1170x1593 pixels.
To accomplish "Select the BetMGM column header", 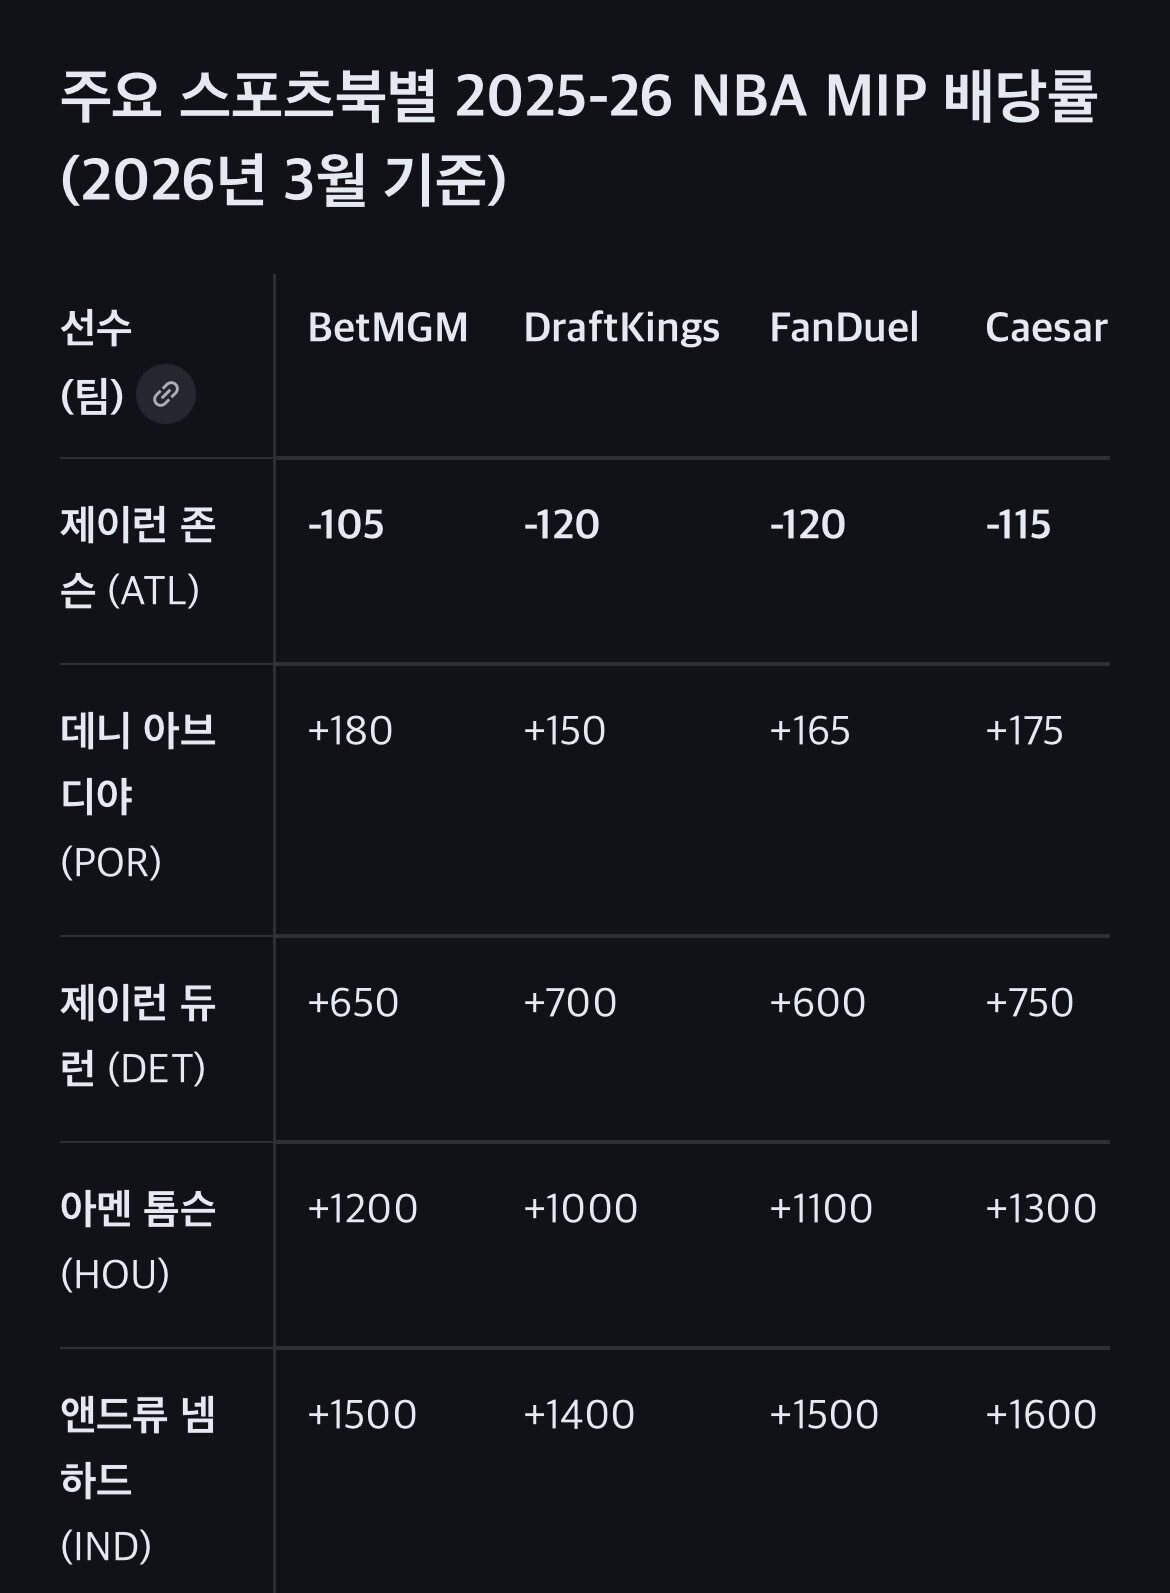I will coord(387,328).
